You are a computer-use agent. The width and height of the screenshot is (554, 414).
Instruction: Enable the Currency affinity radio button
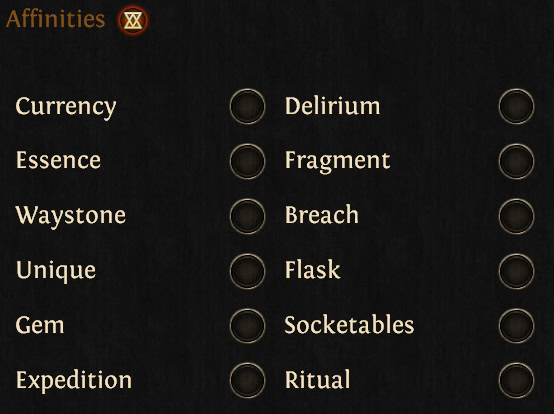click(x=247, y=106)
